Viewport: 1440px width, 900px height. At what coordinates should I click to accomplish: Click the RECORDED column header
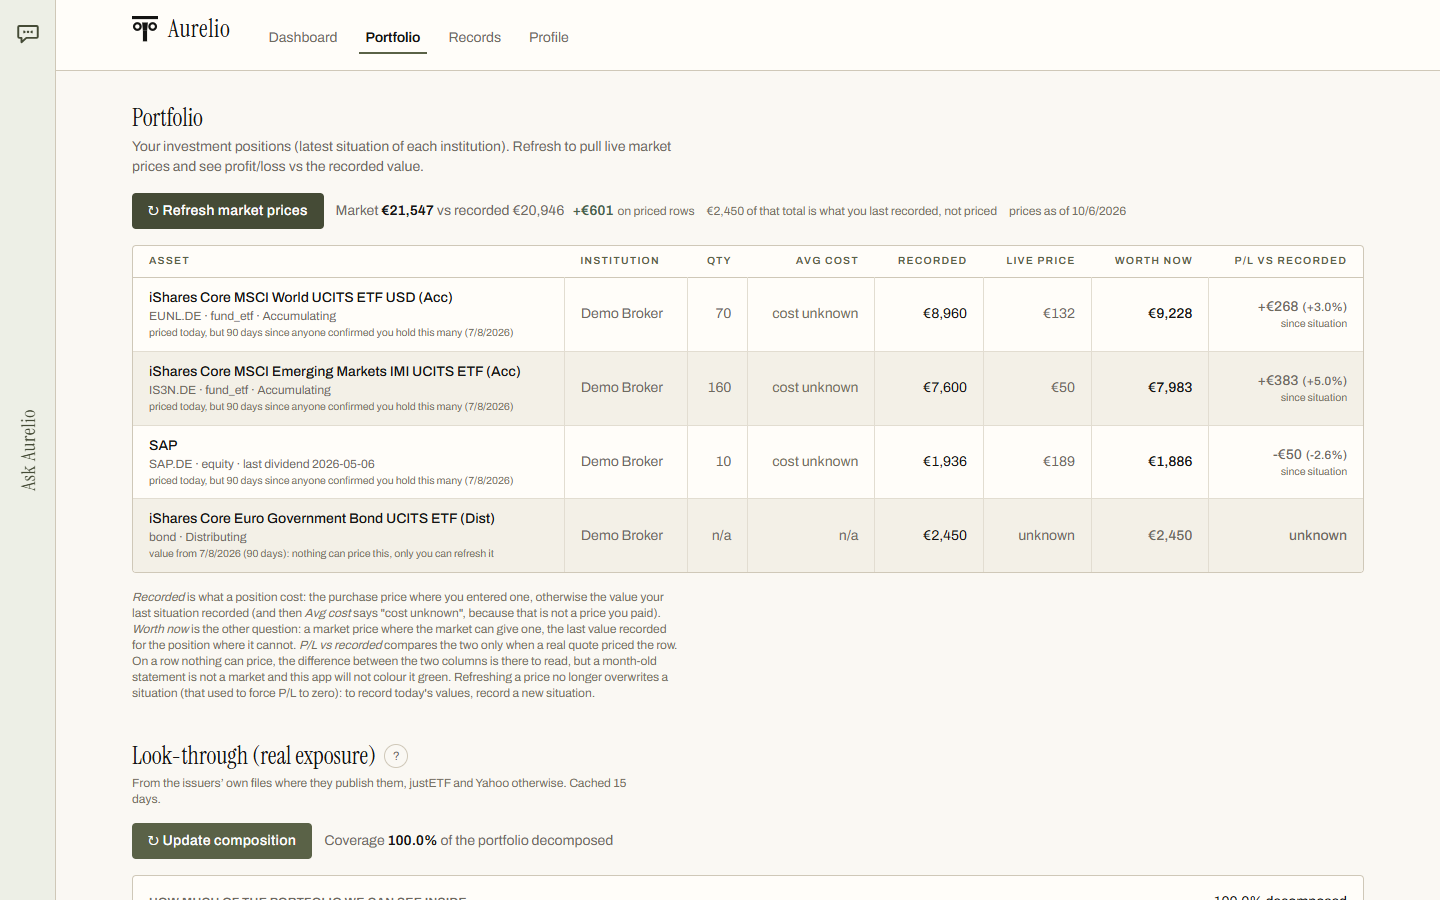coord(932,261)
